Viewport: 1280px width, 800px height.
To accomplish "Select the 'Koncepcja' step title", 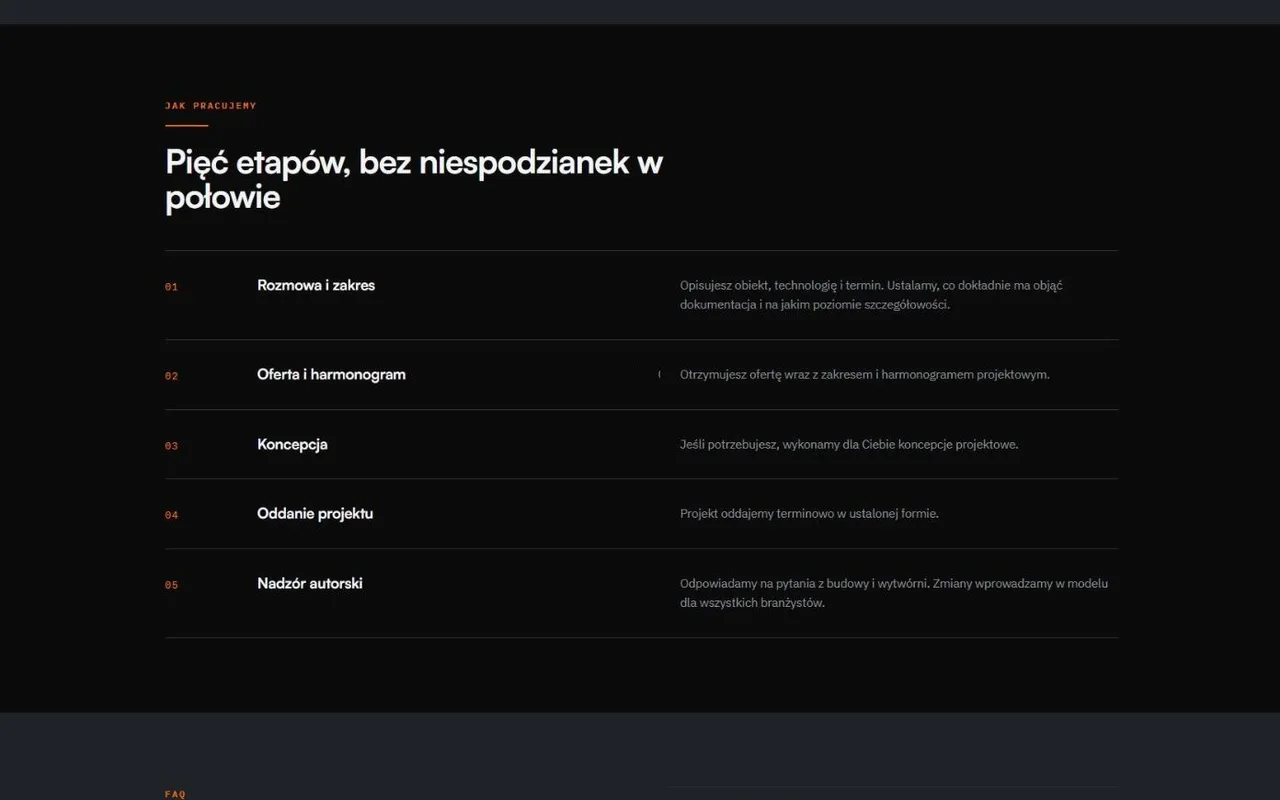I will [292, 445].
